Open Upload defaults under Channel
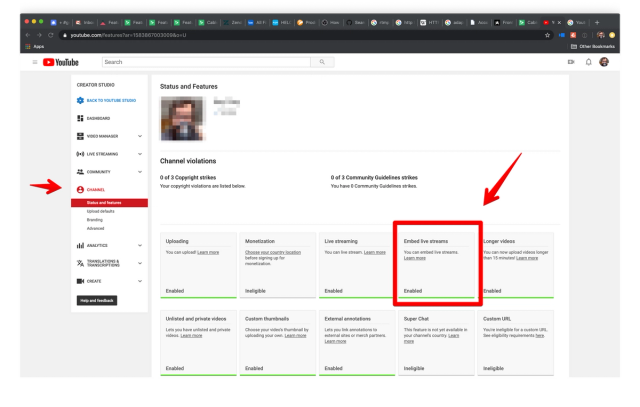This screenshot has width=640, height=407. (x=100, y=211)
